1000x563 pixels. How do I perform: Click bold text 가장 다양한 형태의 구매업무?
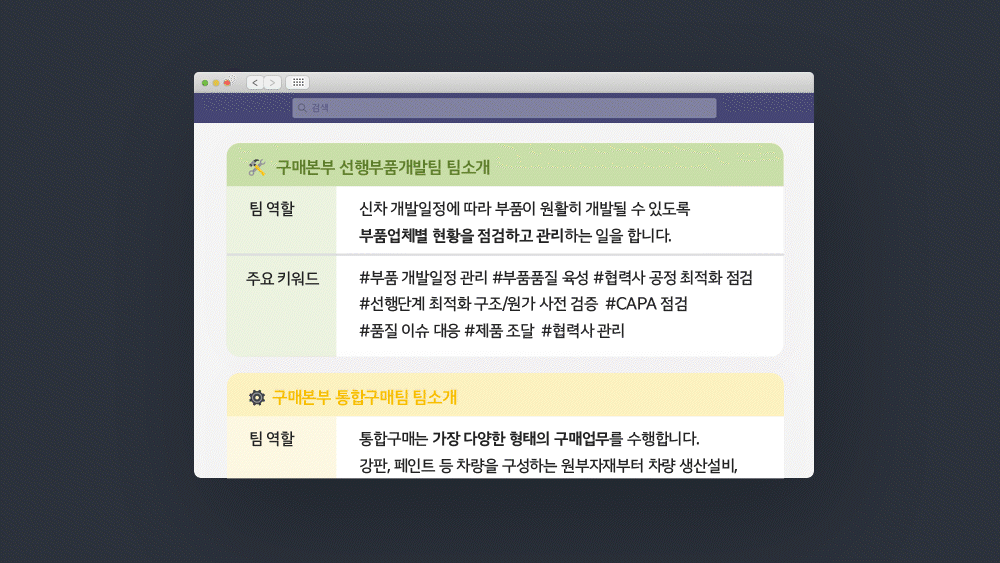coord(520,439)
